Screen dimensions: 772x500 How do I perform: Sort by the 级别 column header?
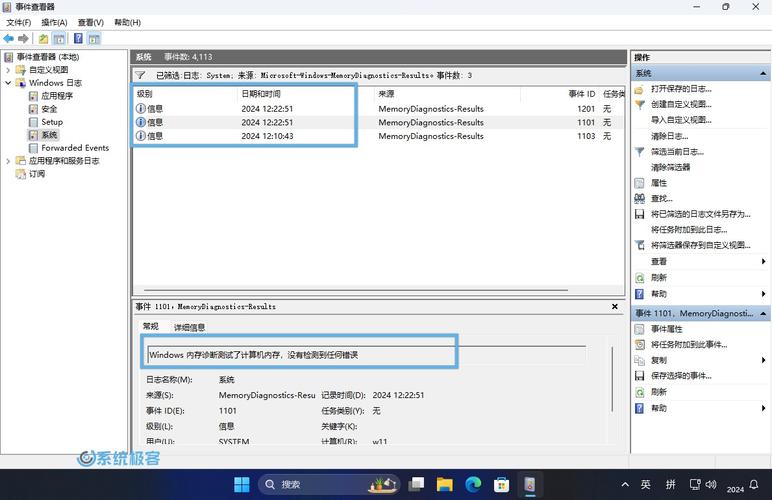pos(185,94)
